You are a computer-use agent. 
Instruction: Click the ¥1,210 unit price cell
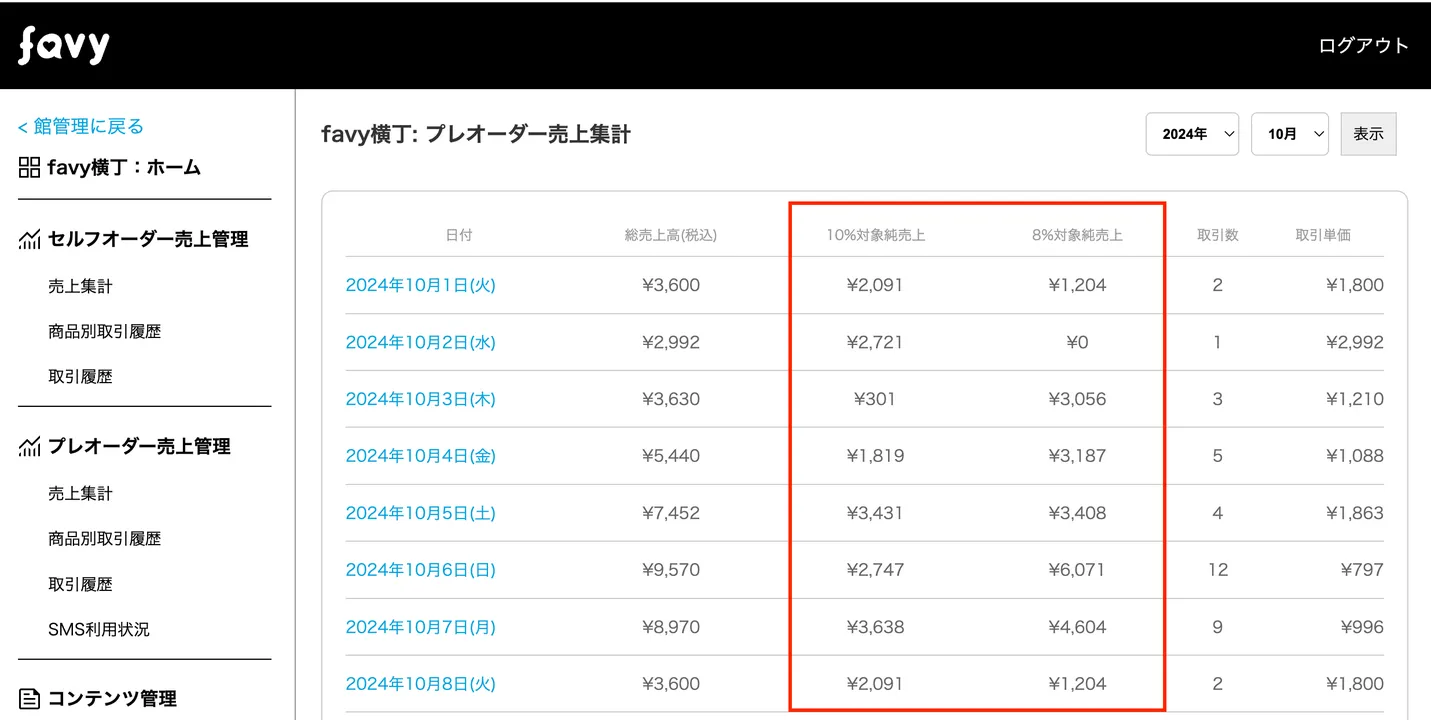[1355, 399]
